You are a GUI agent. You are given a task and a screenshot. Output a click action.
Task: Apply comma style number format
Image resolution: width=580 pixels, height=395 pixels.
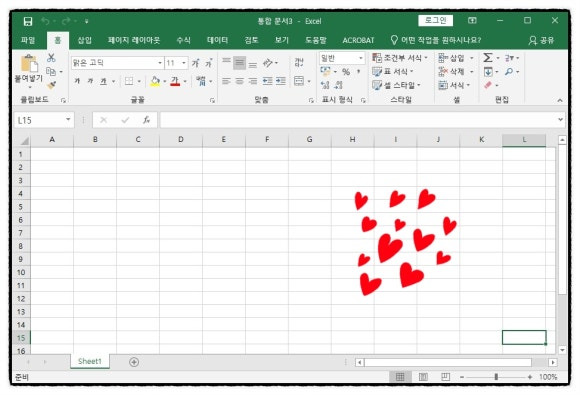358,71
